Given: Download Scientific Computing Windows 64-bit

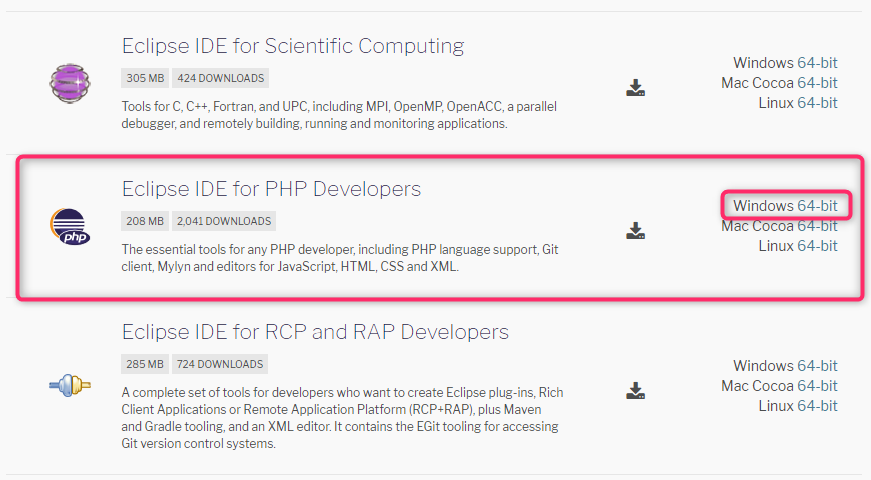Looking at the screenshot, I should [x=817, y=63].
